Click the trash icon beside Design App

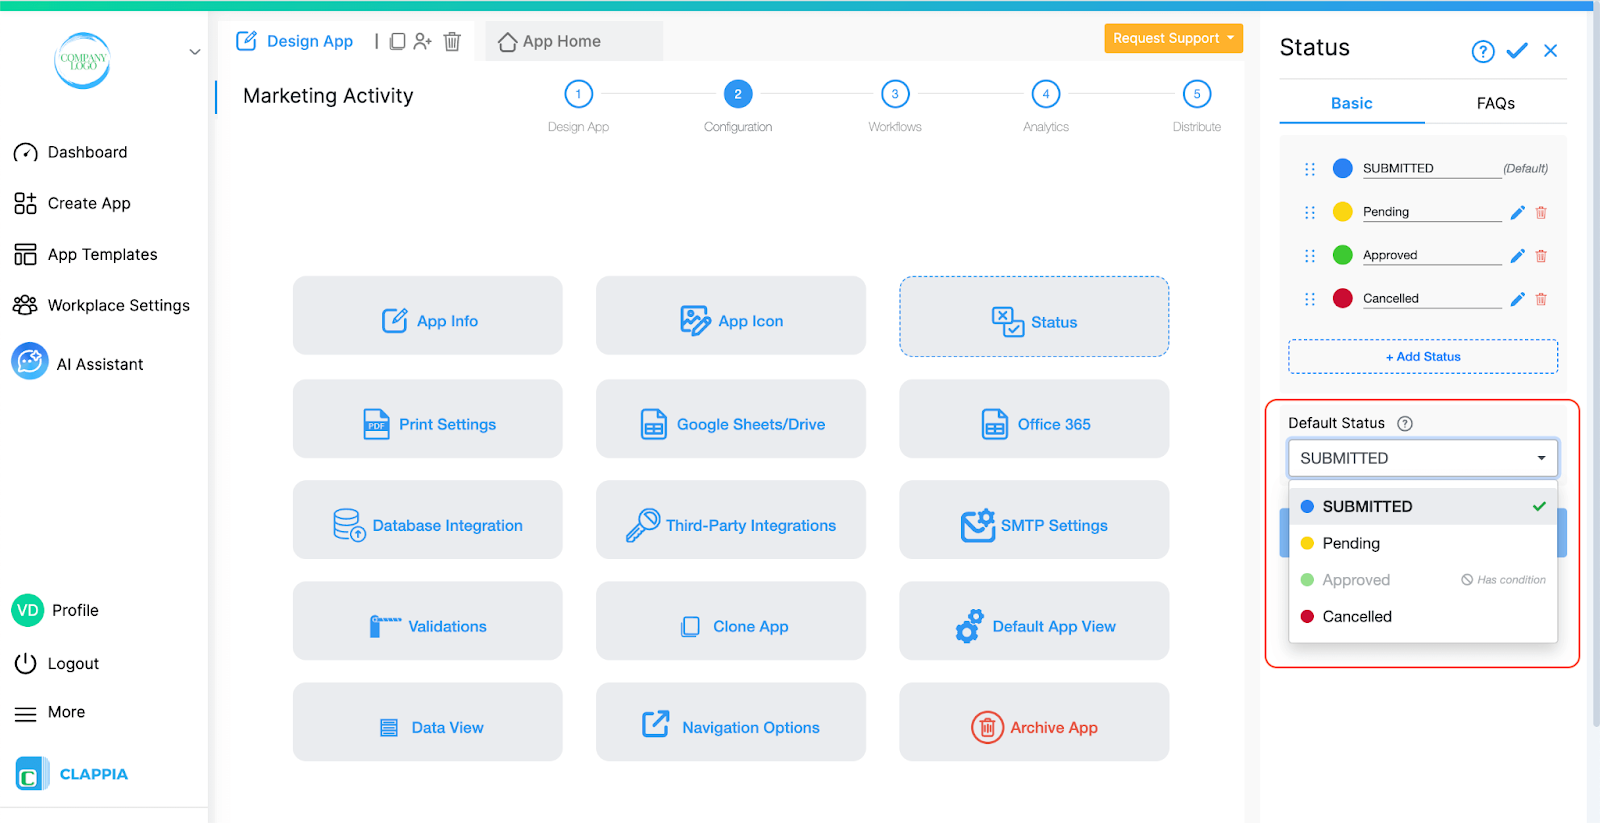pyautogui.click(x=452, y=41)
